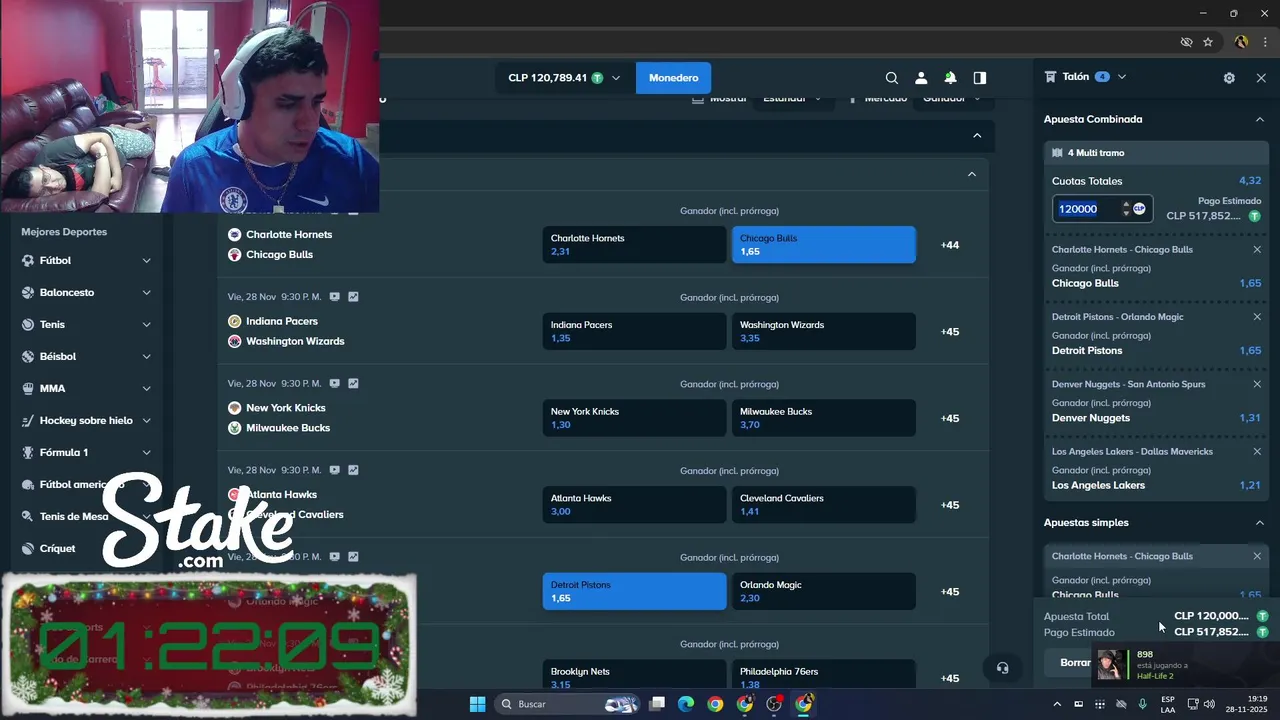Open stats icon for Knicks vs Bucks
The image size is (1280, 720).
tap(353, 383)
